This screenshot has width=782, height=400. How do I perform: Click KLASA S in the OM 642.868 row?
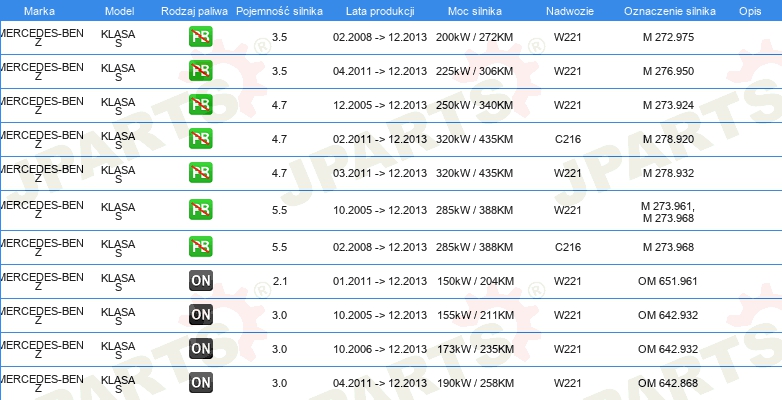click(118, 384)
